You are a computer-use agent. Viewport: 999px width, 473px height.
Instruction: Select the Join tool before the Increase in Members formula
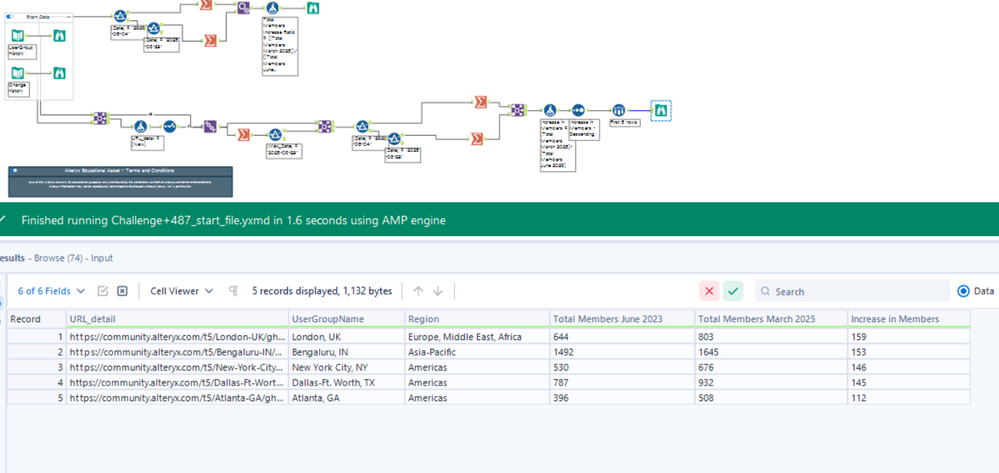[x=518, y=110]
